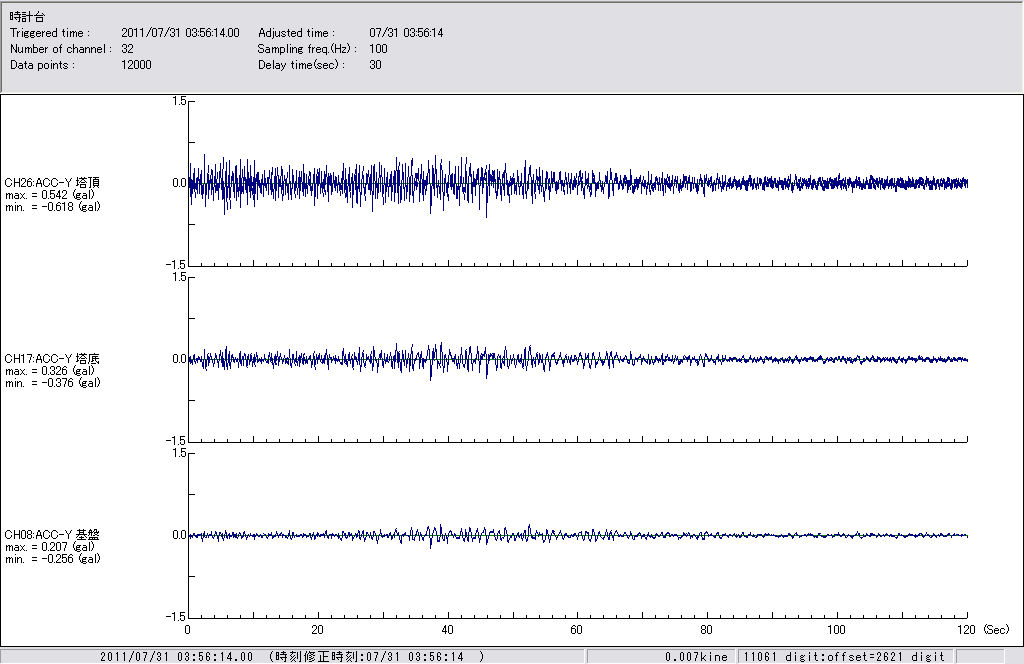Select the CH08:ACC-Y 基盤 channel label
Image resolution: width=1024 pixels, height=664 pixels.
(52, 535)
